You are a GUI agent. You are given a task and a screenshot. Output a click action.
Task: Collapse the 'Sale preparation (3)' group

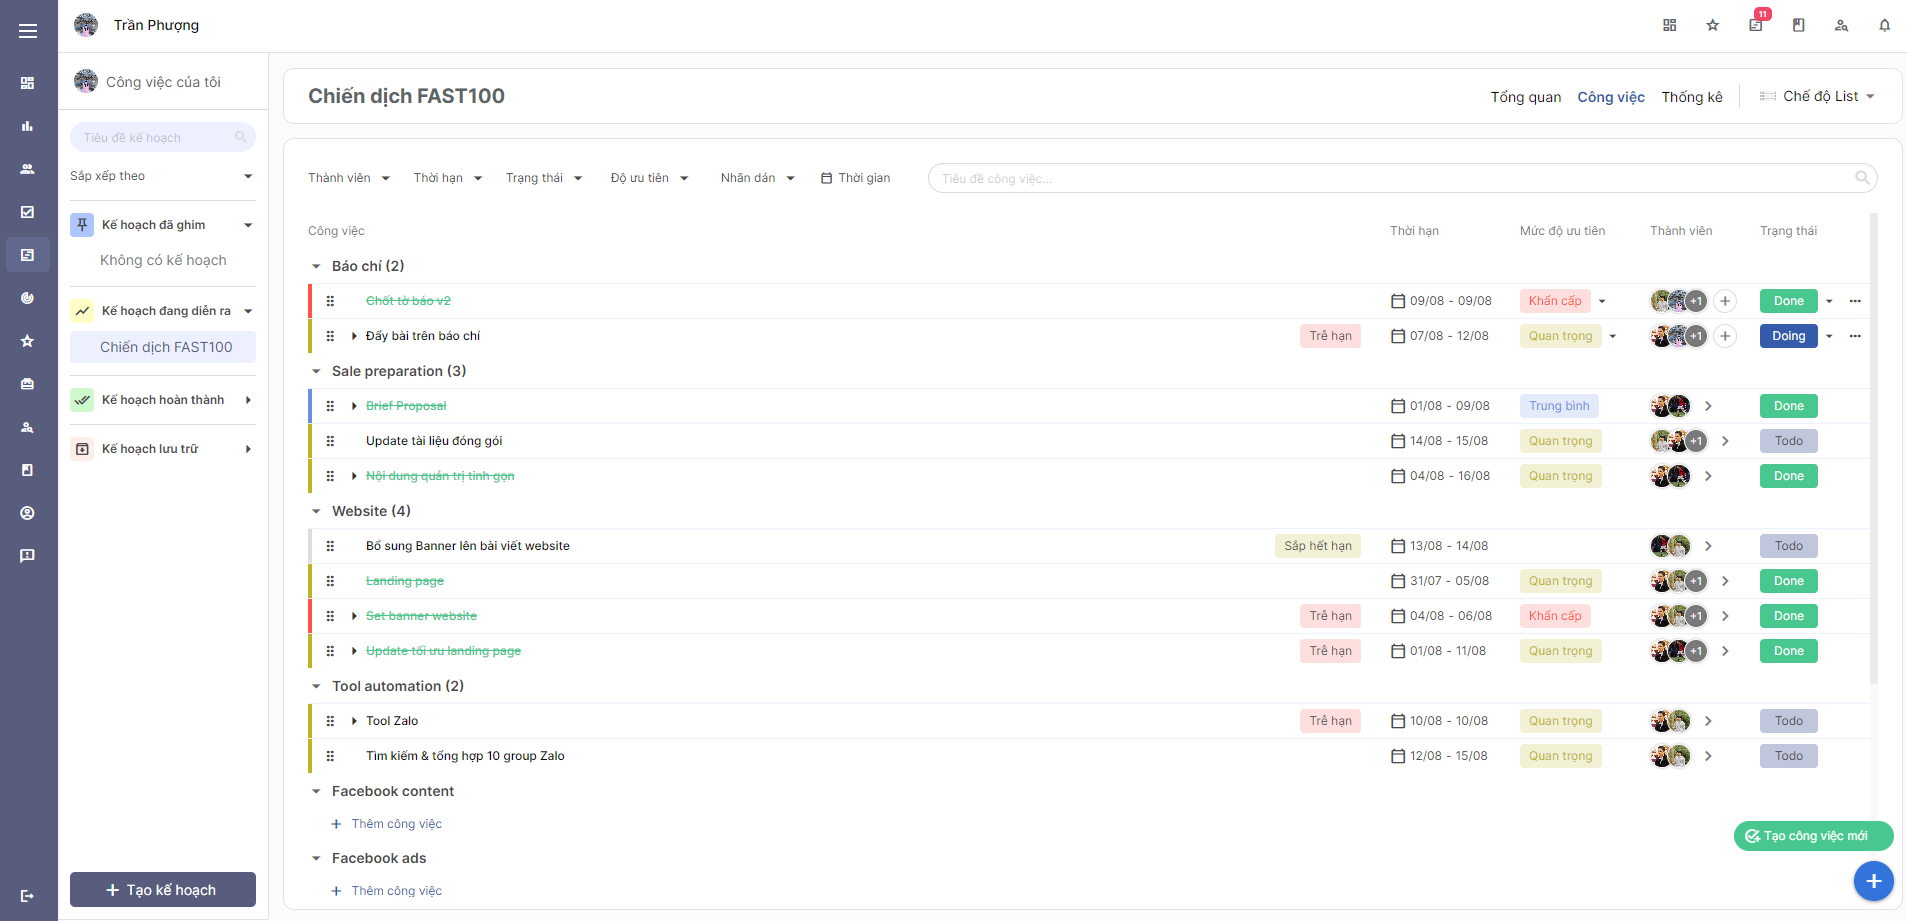pyautogui.click(x=316, y=371)
